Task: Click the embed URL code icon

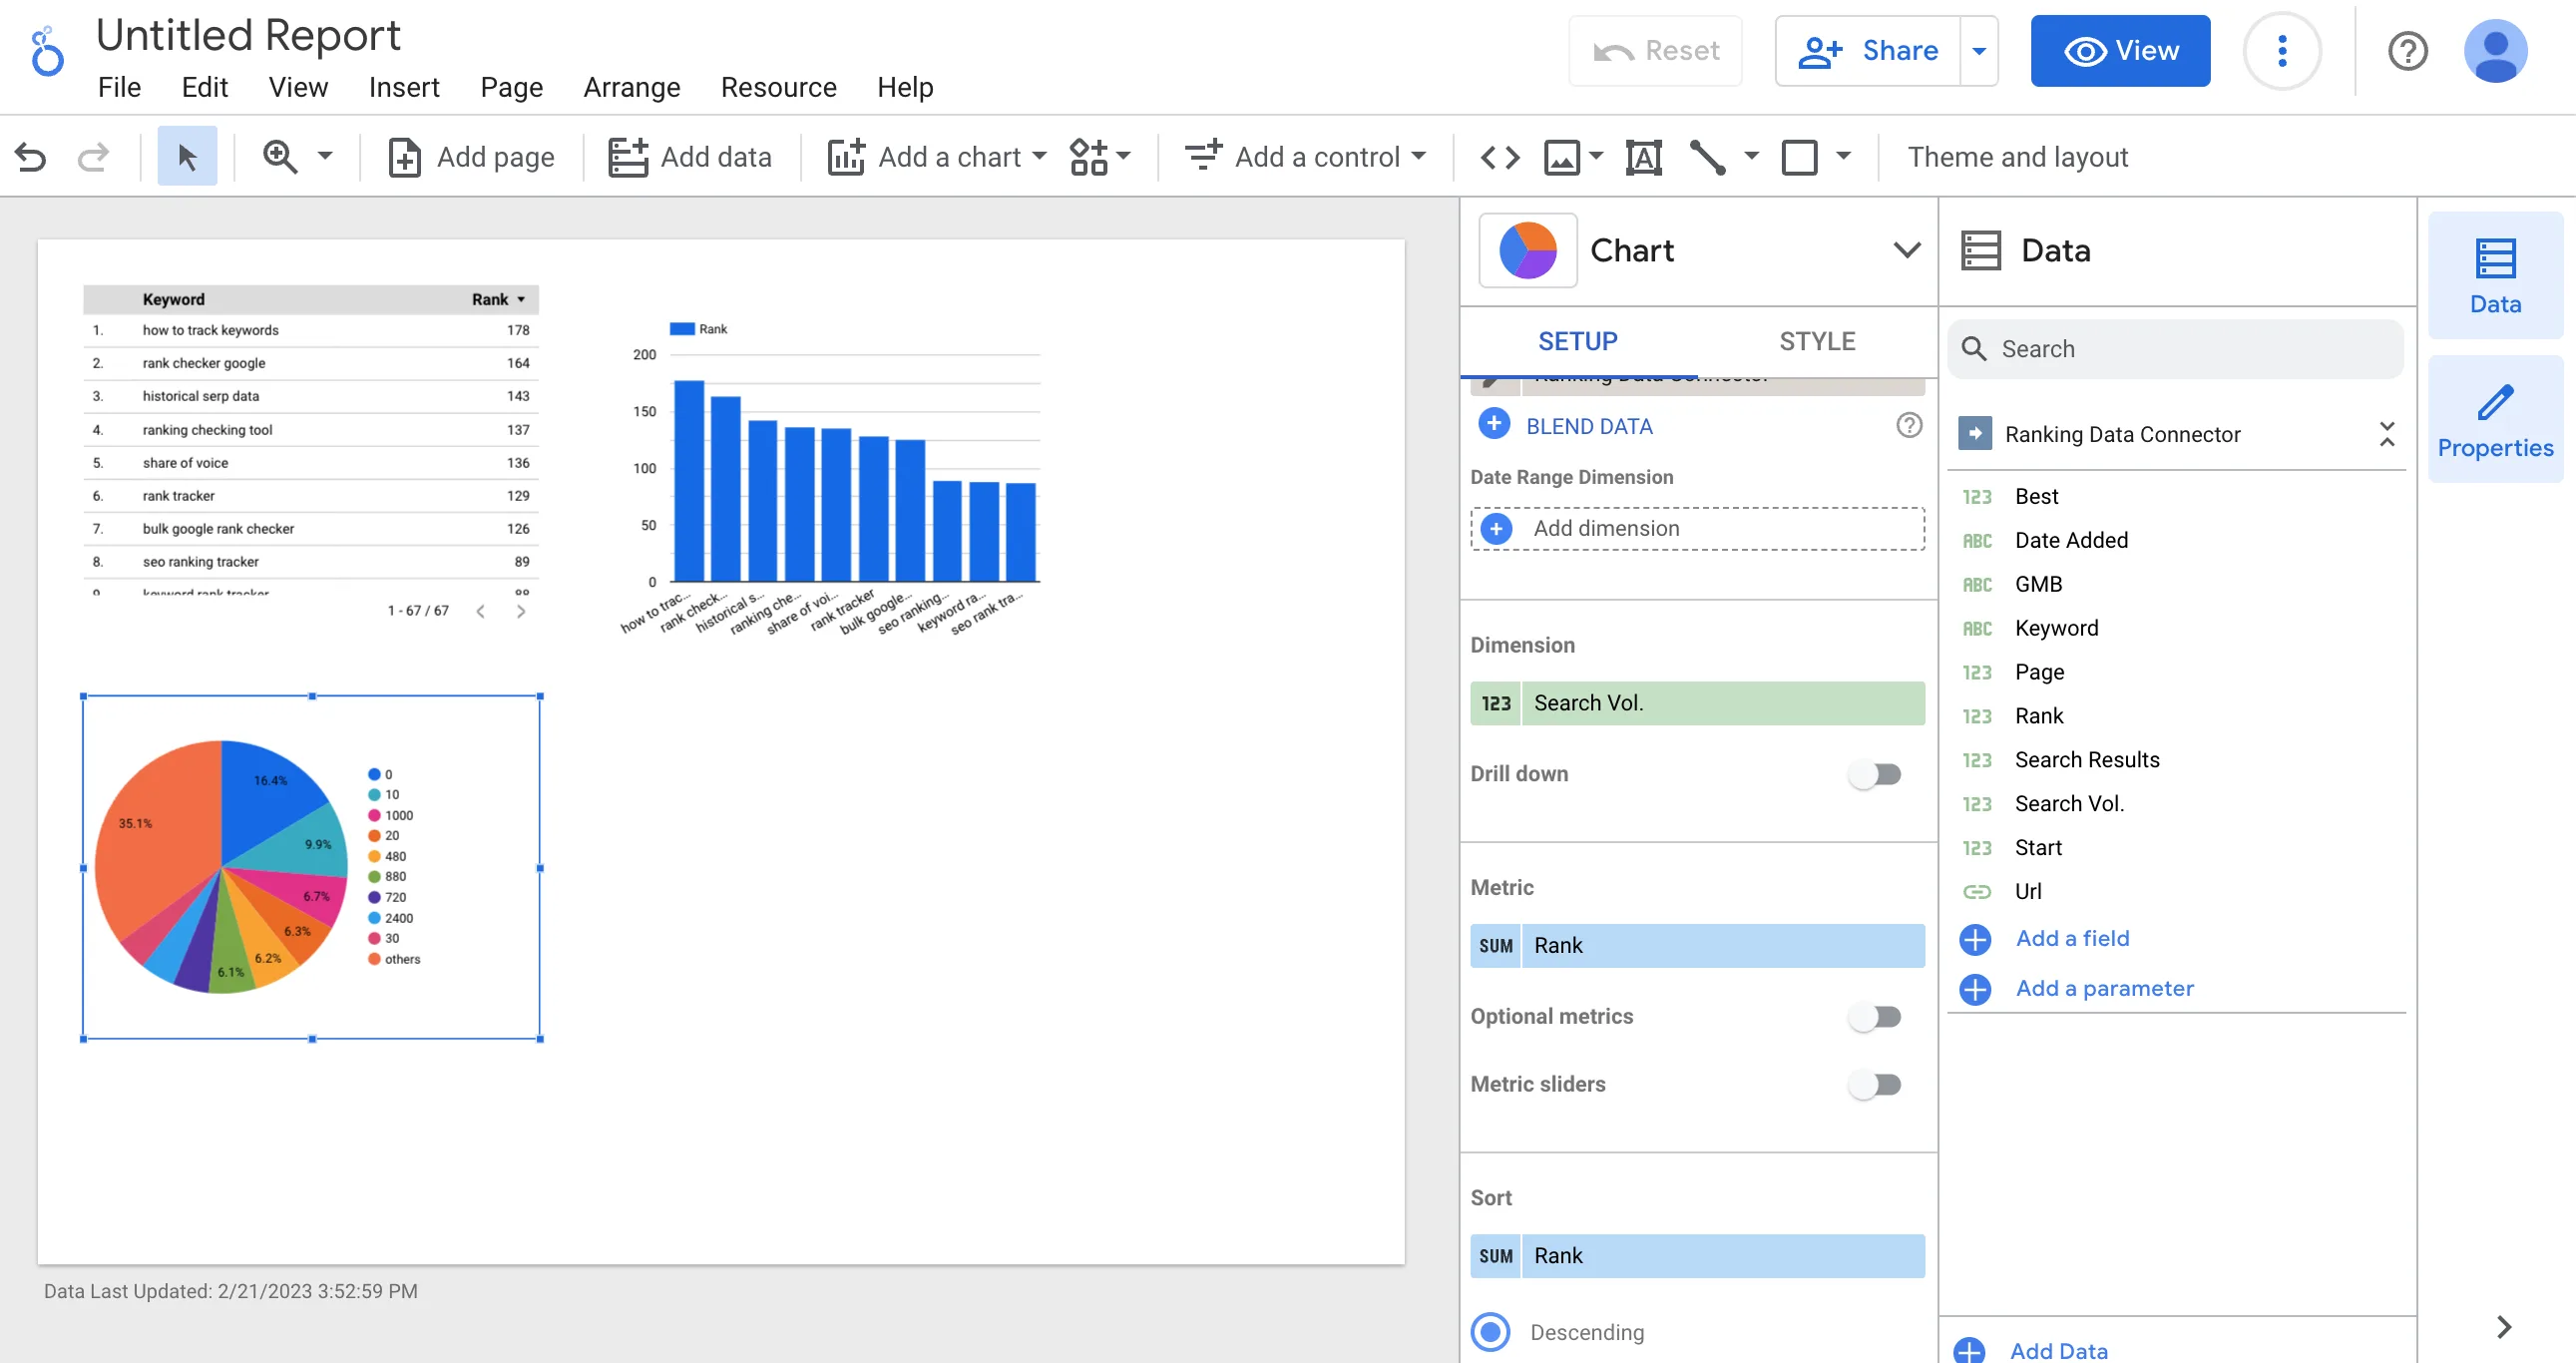Action: coord(1500,157)
